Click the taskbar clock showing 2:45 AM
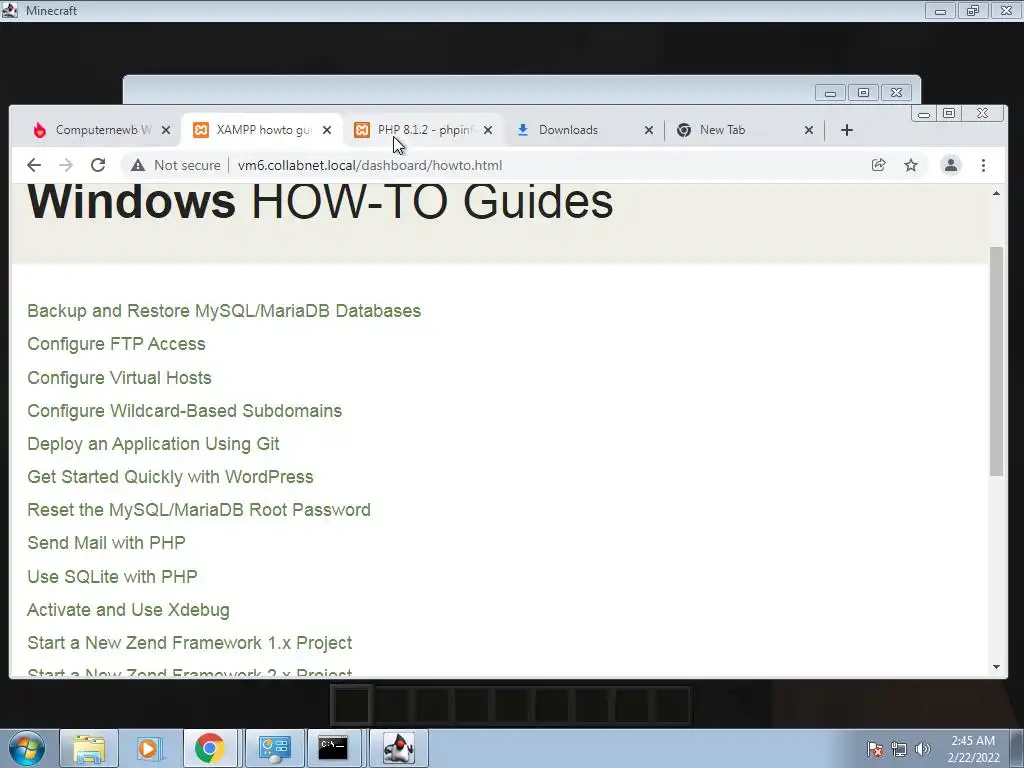 click(973, 748)
